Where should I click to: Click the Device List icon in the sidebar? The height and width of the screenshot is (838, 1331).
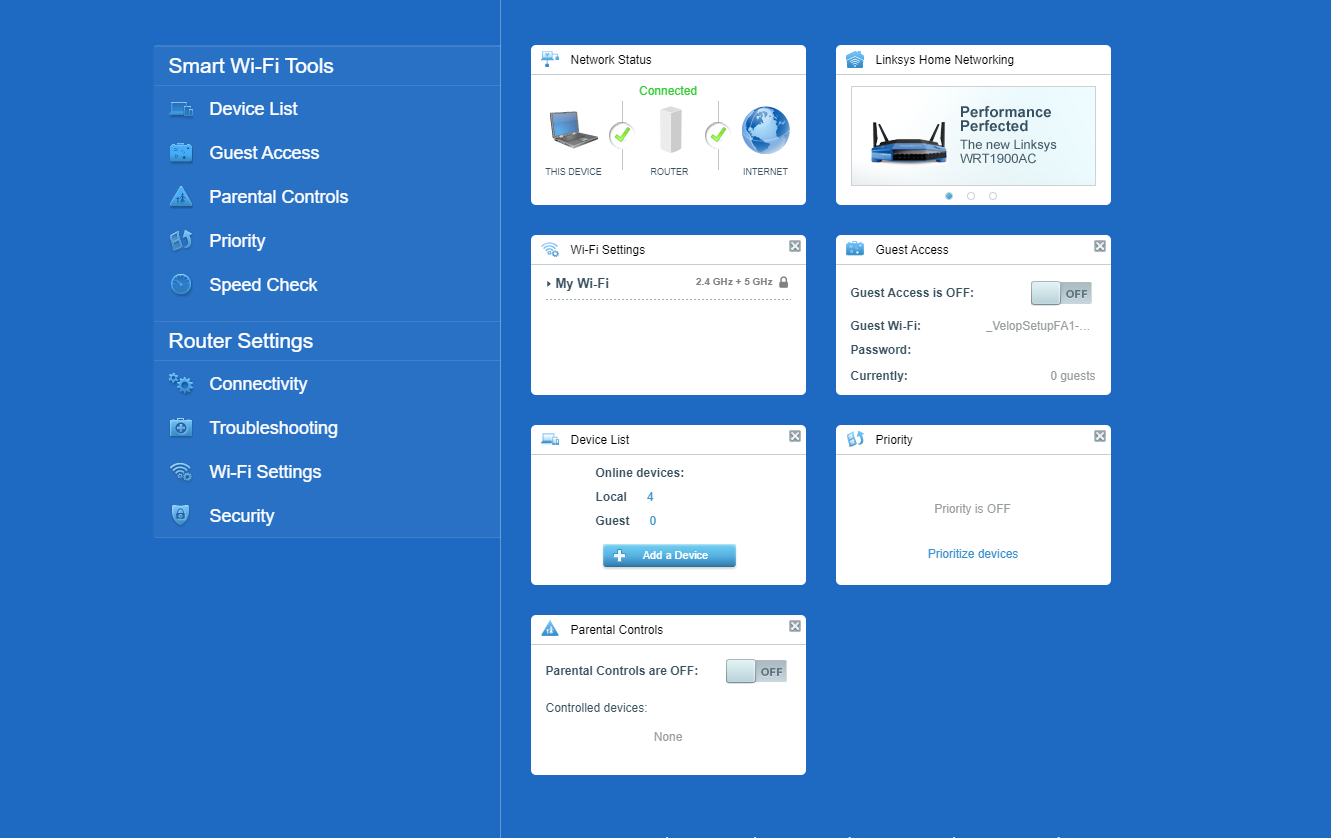coord(181,107)
